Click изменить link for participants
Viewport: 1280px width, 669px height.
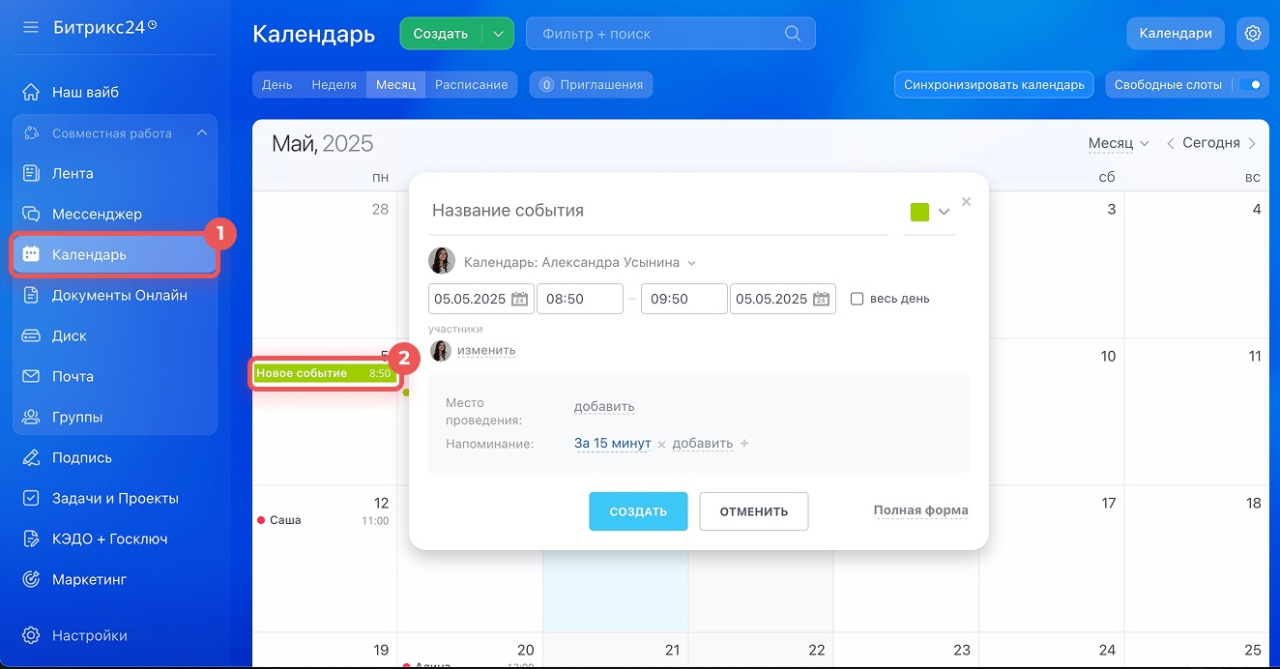pos(486,351)
